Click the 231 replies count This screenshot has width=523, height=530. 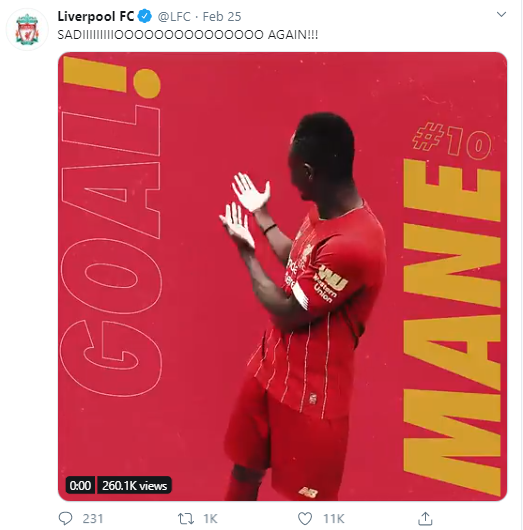click(x=93, y=519)
